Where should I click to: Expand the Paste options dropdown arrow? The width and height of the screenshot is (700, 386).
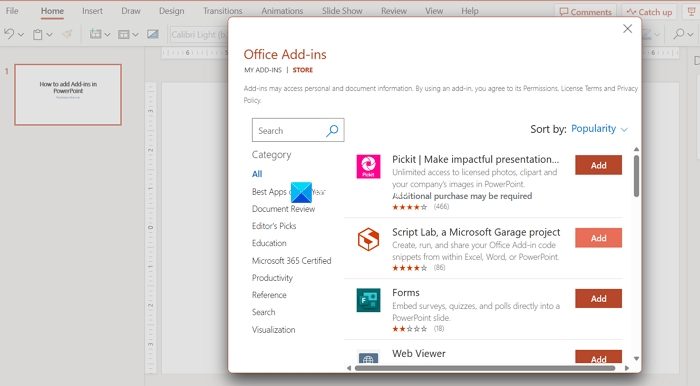(x=49, y=34)
